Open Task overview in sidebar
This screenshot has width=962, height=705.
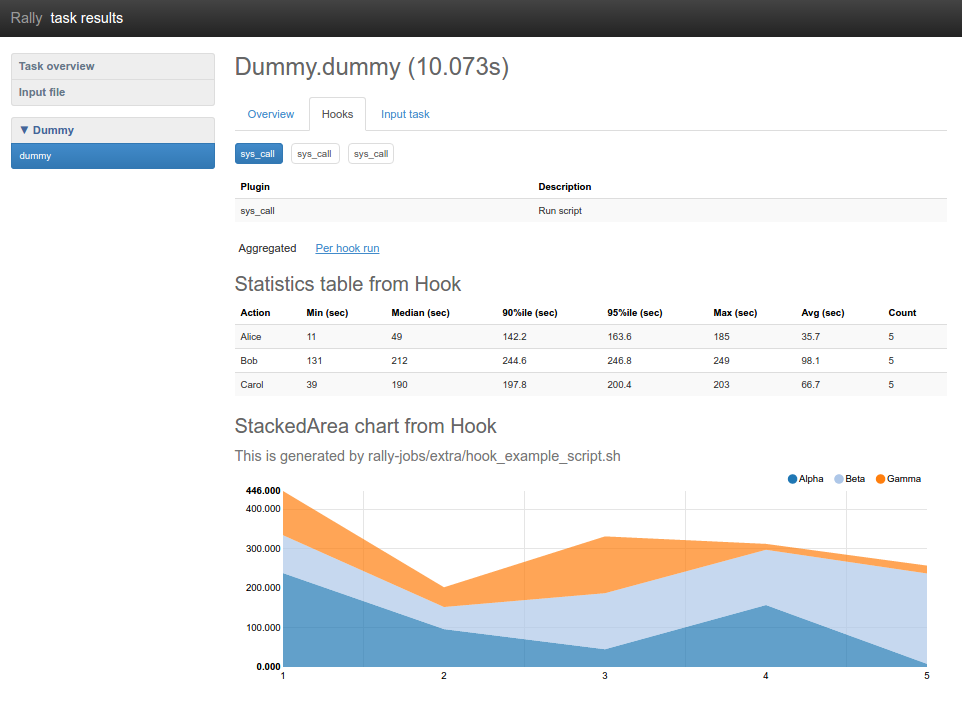112,66
